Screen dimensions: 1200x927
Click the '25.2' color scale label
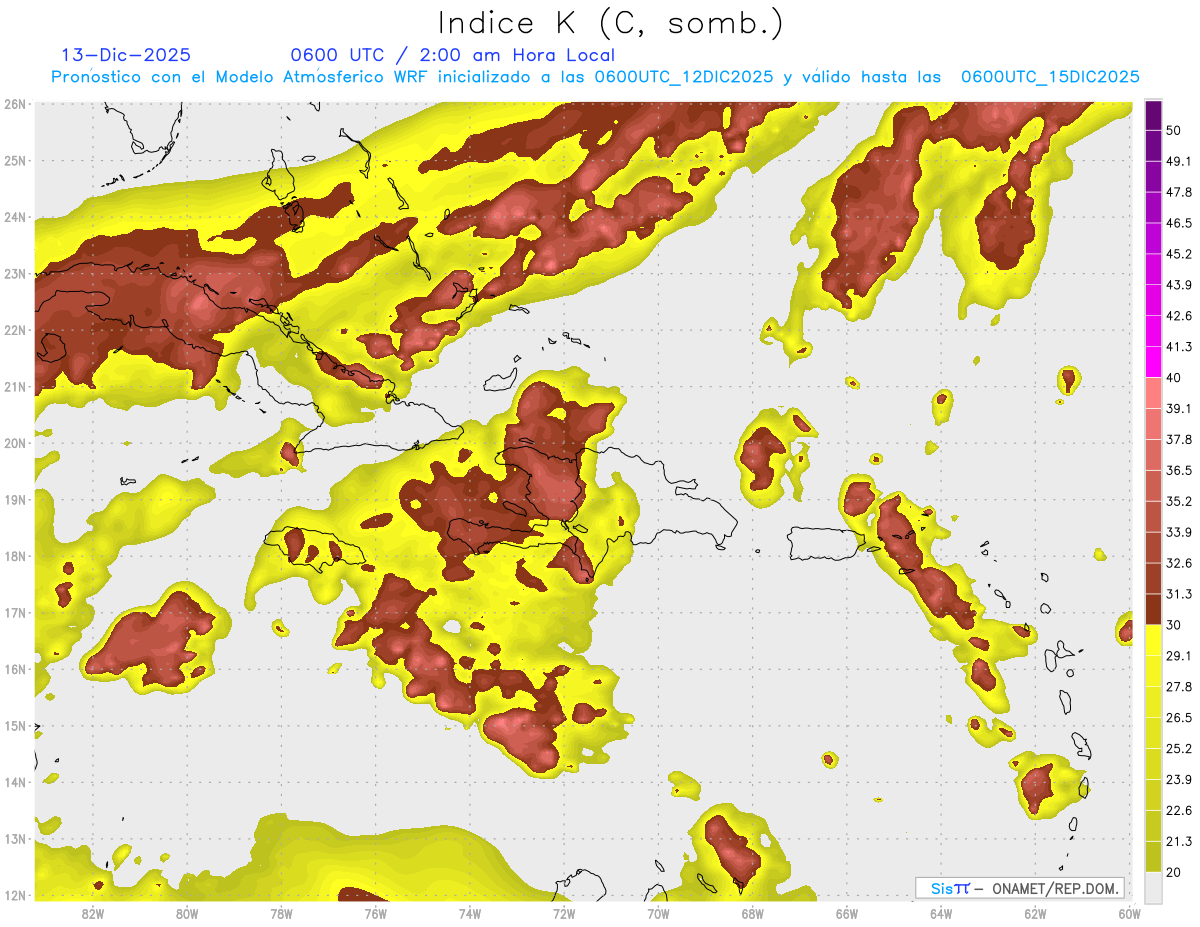(1179, 748)
